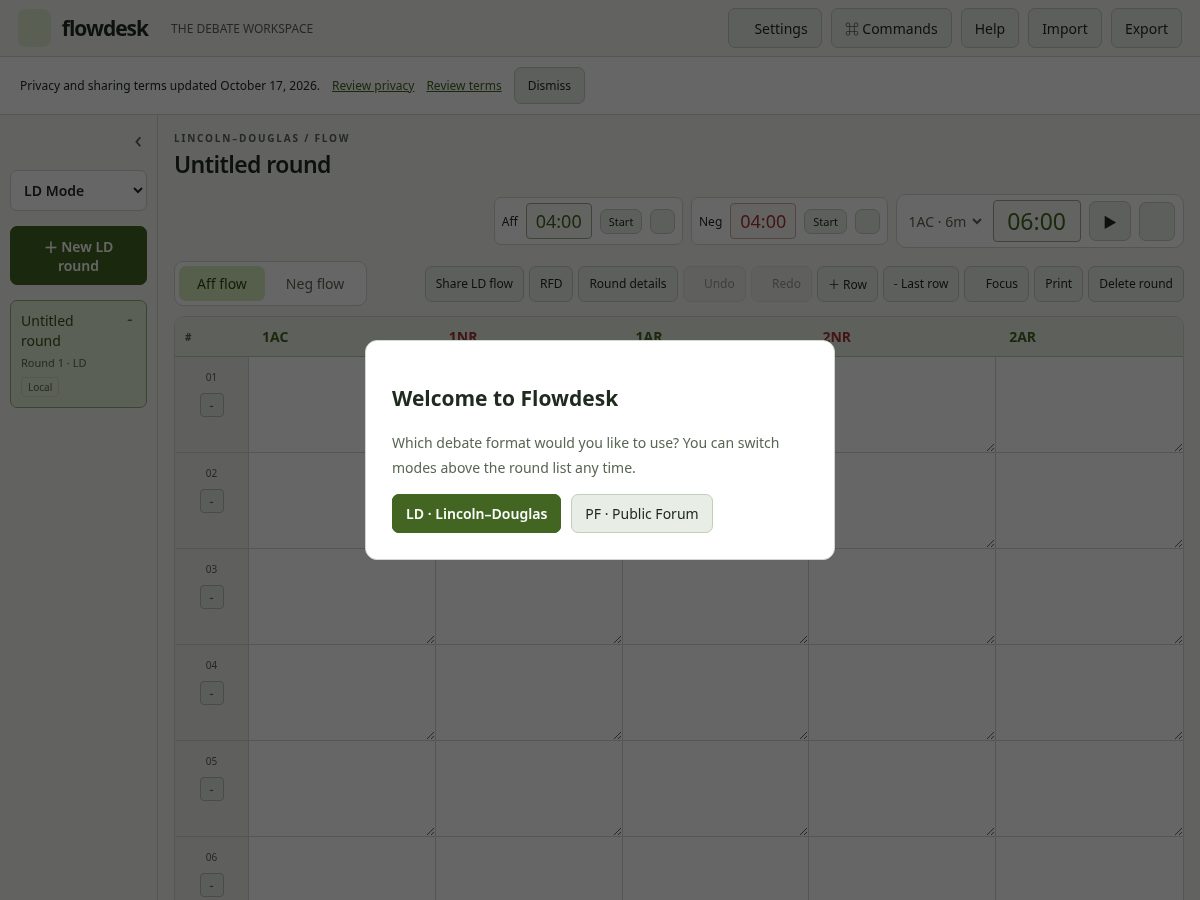Add a row with + Row
The width and height of the screenshot is (1200, 900).
coord(848,284)
